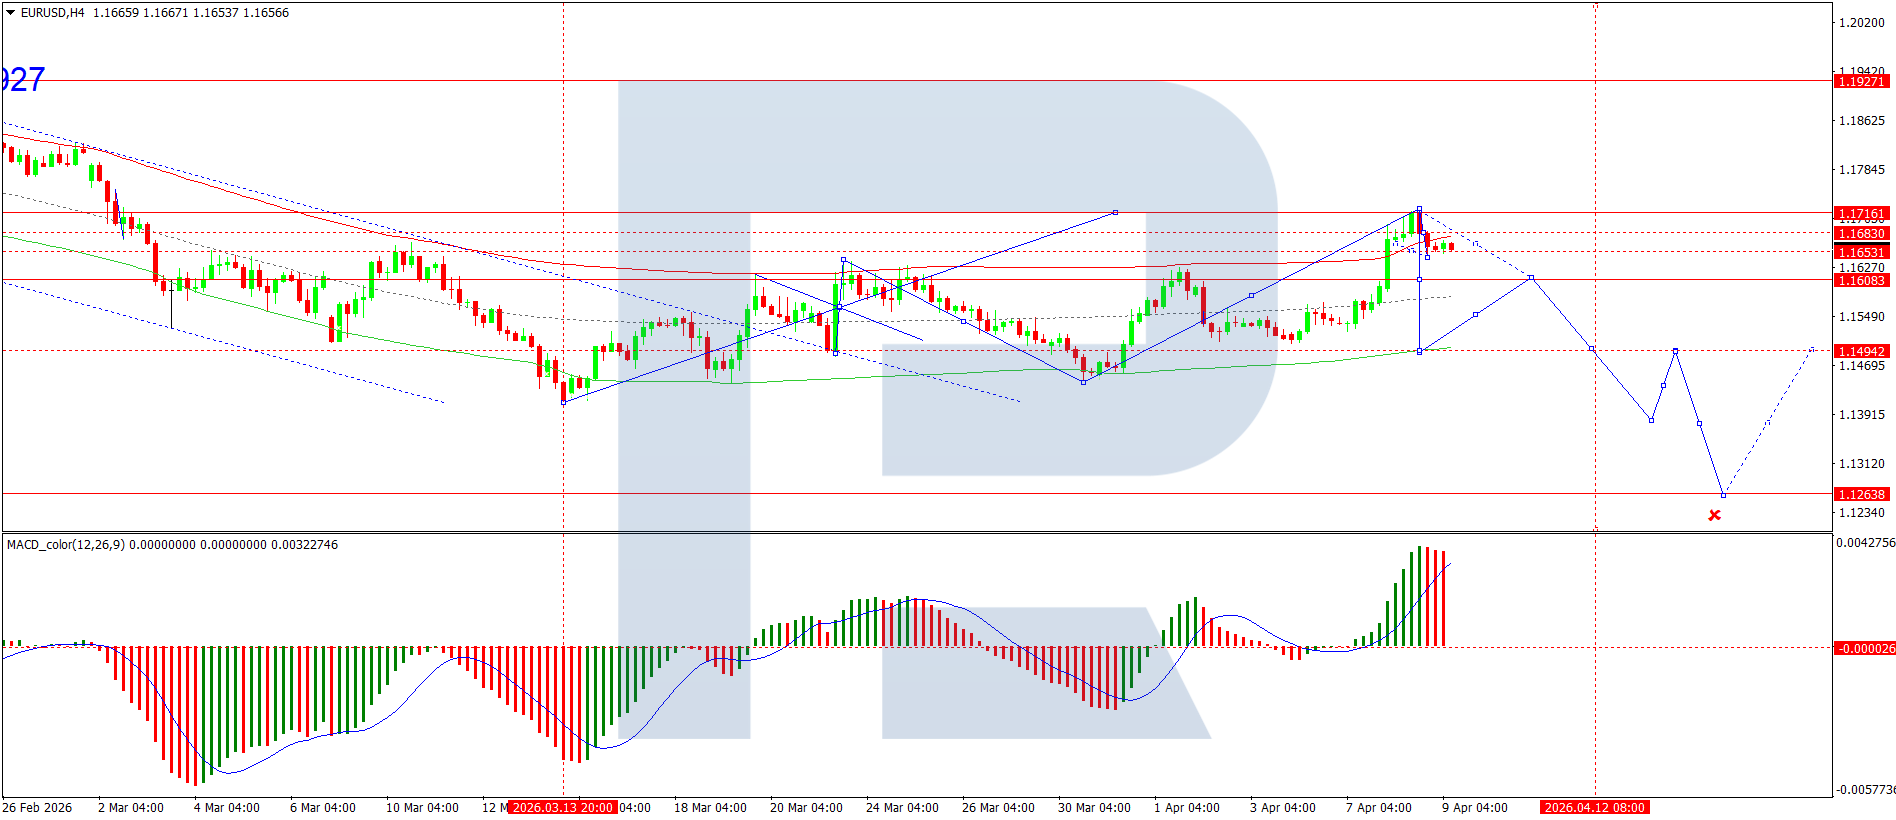Click the 2026.04.12 08:00 date marker

pos(1595,807)
